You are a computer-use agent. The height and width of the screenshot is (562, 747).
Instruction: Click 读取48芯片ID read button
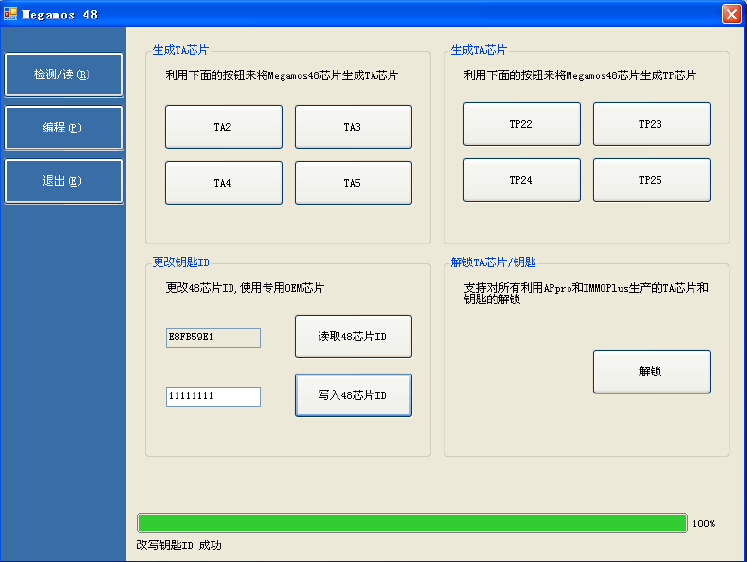coord(353,336)
